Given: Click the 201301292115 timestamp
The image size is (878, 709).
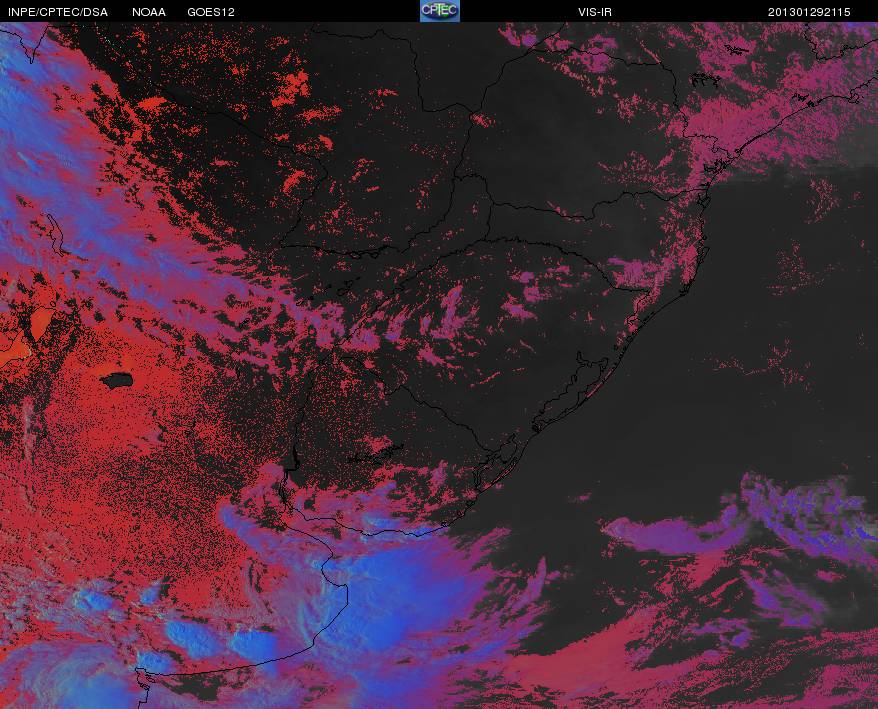Looking at the screenshot, I should pos(809,12).
